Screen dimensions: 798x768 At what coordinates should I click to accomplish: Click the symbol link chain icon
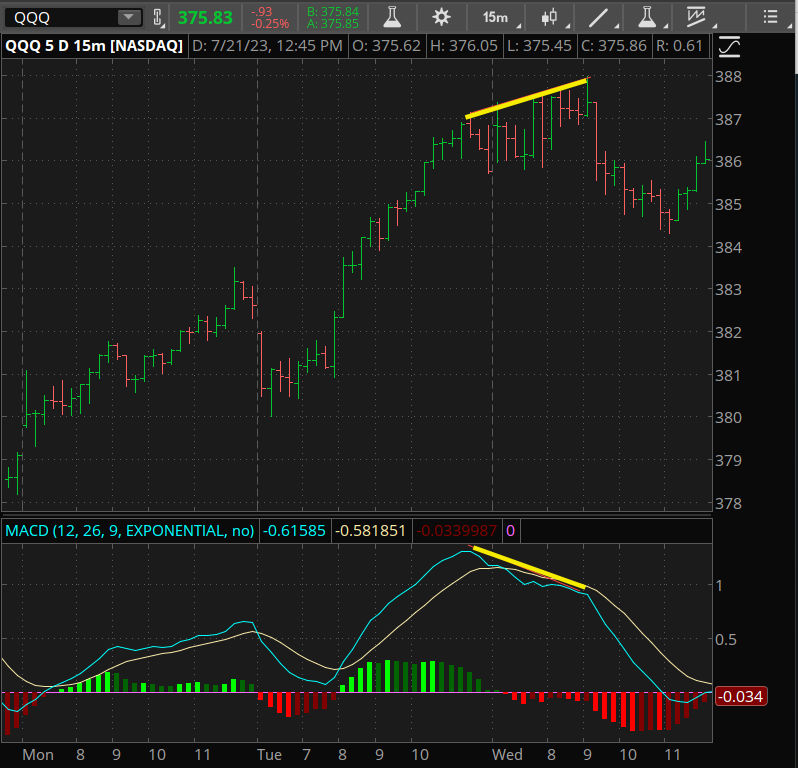(158, 18)
